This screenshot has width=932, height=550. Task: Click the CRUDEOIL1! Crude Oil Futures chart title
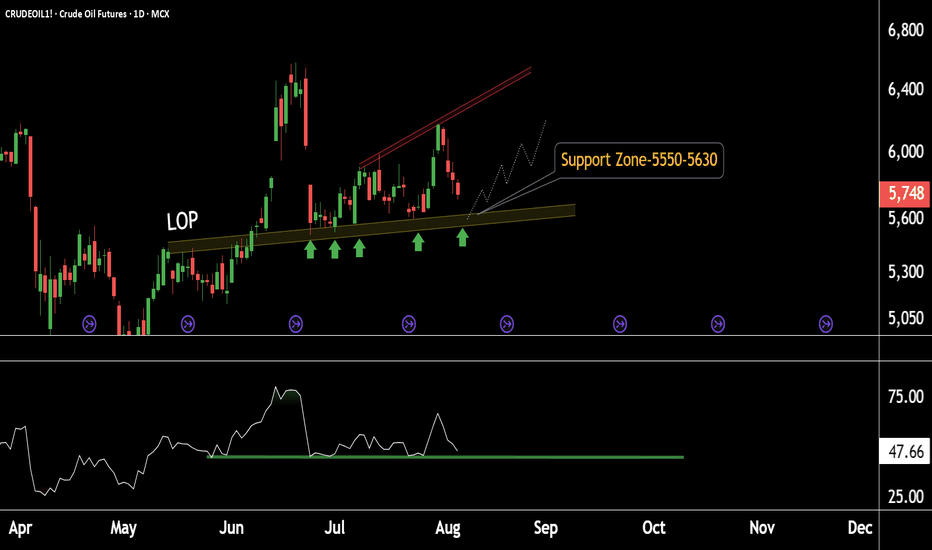(87, 14)
